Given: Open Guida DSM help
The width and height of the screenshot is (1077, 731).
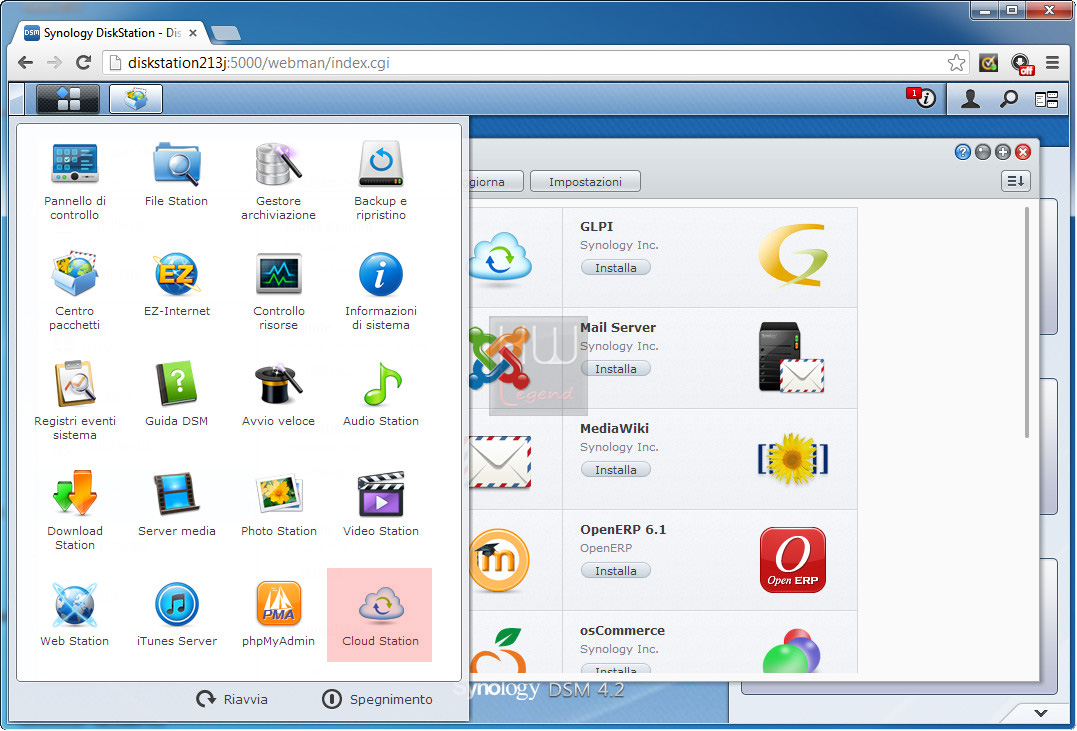Looking at the screenshot, I should [x=177, y=394].
